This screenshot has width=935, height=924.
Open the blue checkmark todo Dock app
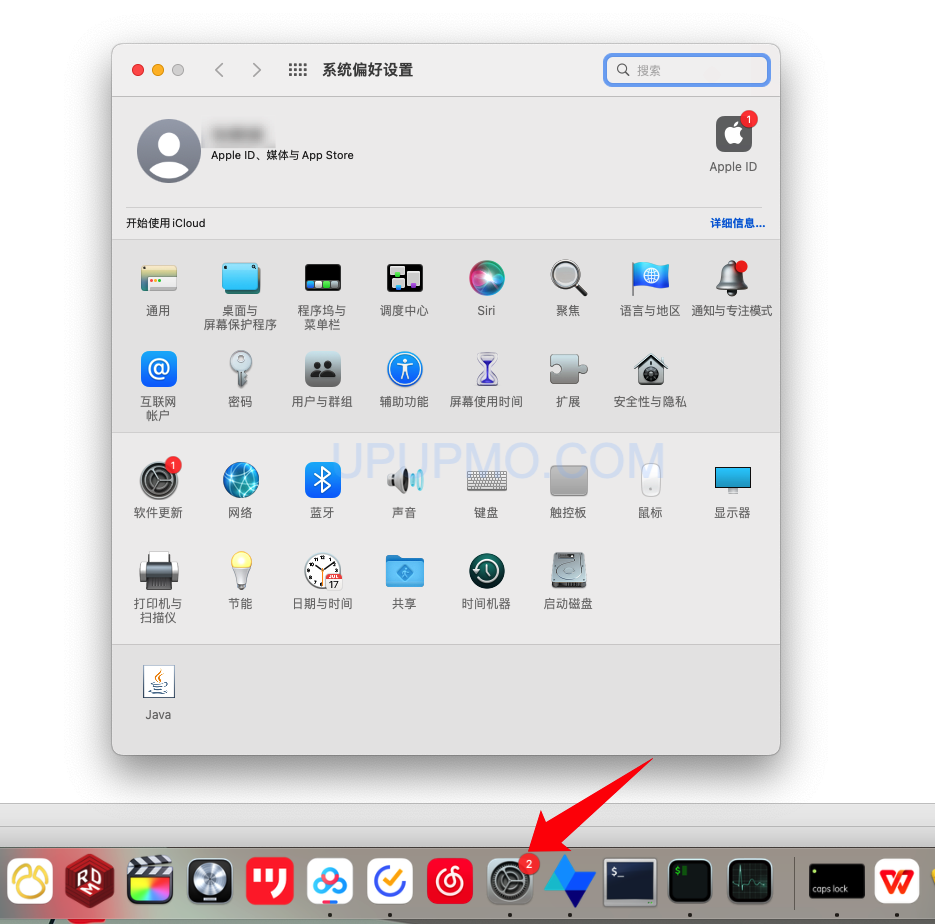(x=390, y=881)
